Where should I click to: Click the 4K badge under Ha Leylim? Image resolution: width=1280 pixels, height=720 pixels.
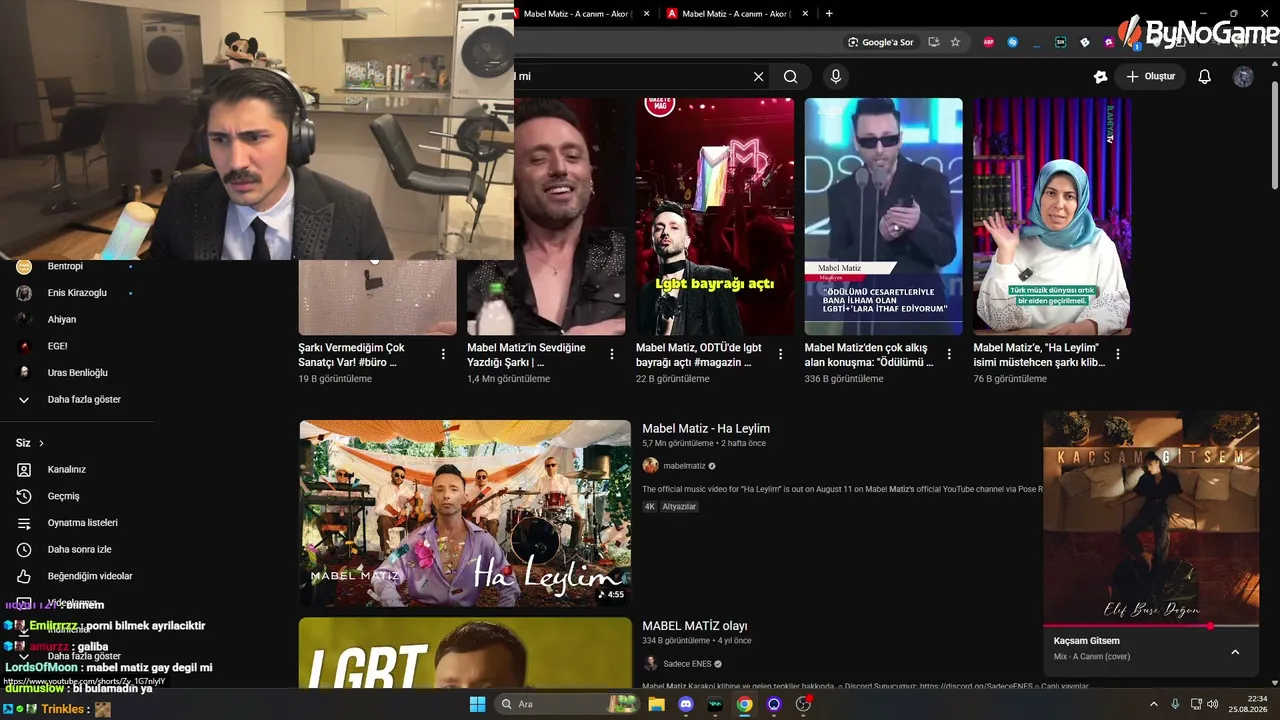pyautogui.click(x=650, y=507)
